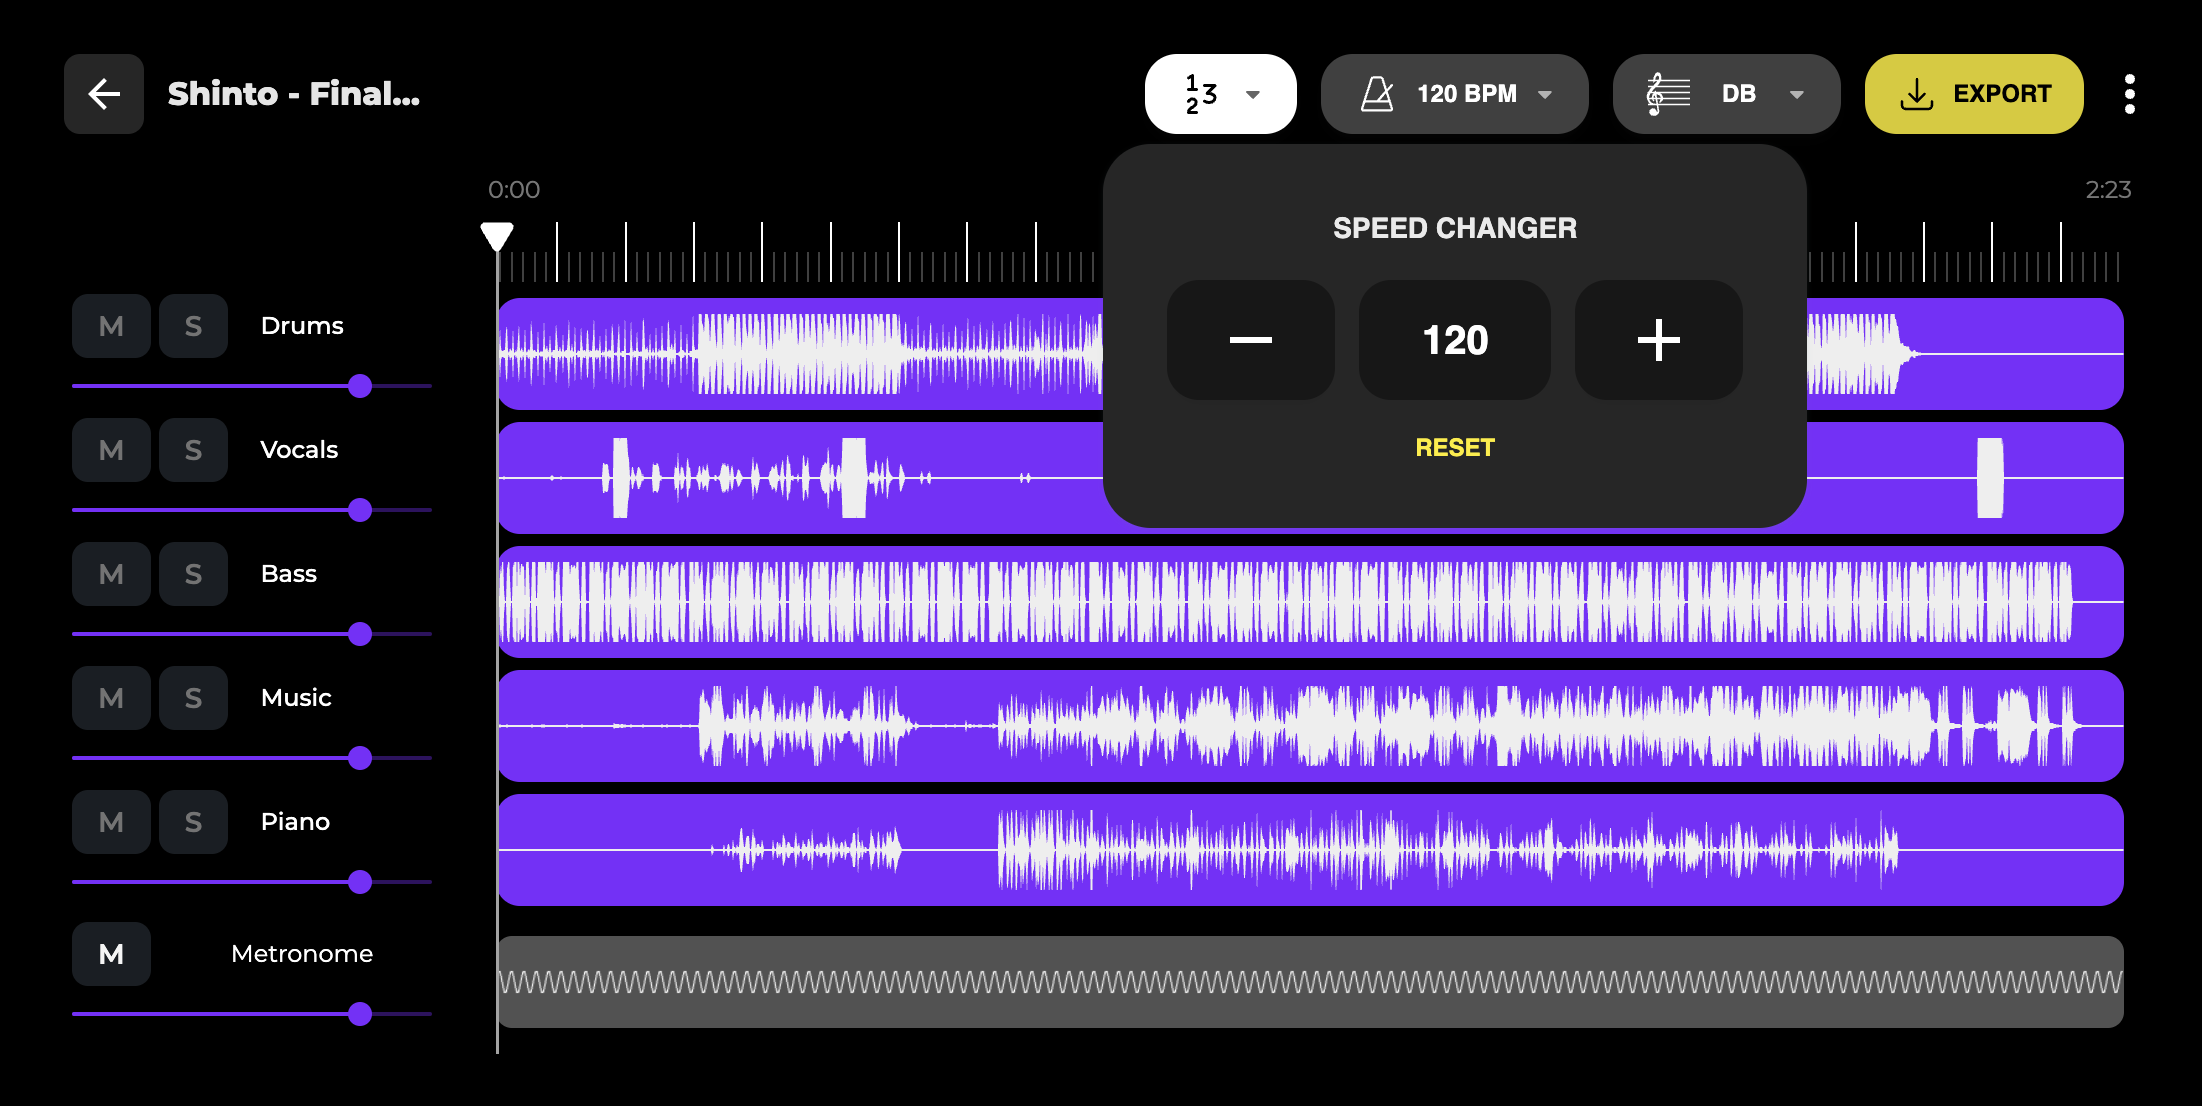Click the export download arrow icon
The image size is (2202, 1106).
point(1916,94)
